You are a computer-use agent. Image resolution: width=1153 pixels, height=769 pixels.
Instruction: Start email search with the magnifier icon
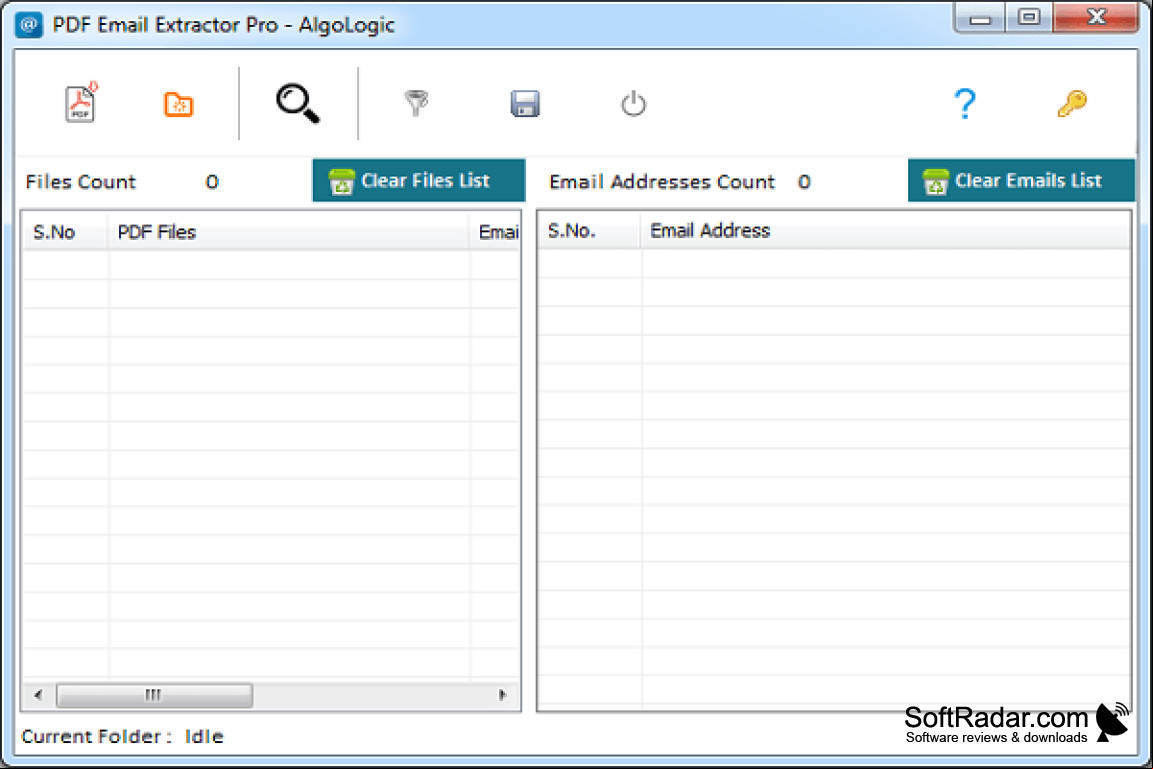[298, 103]
